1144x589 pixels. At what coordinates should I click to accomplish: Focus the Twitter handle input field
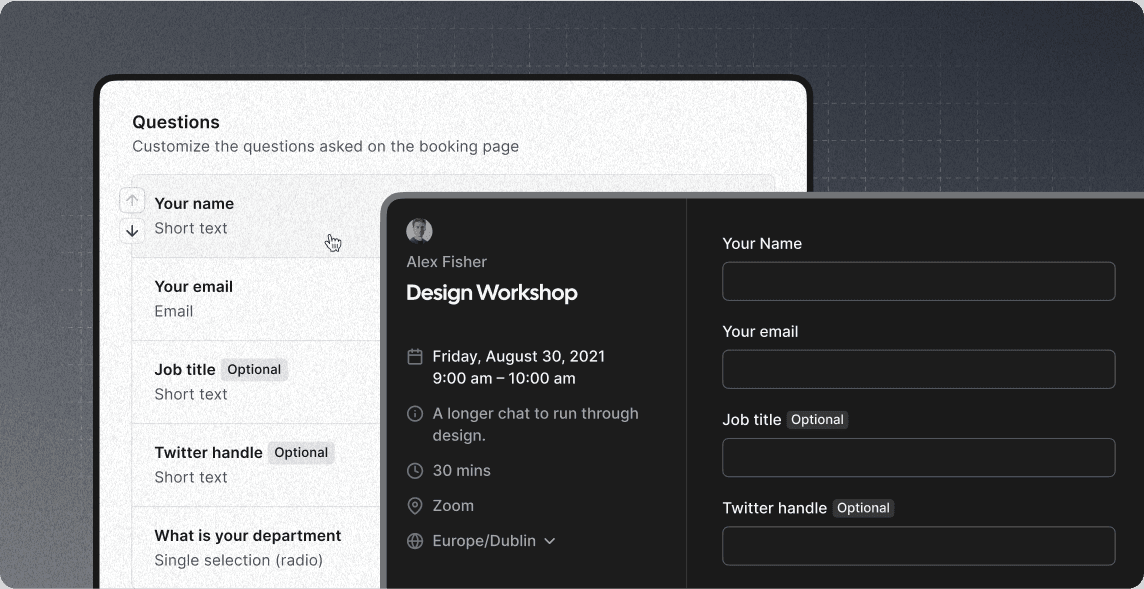point(919,546)
